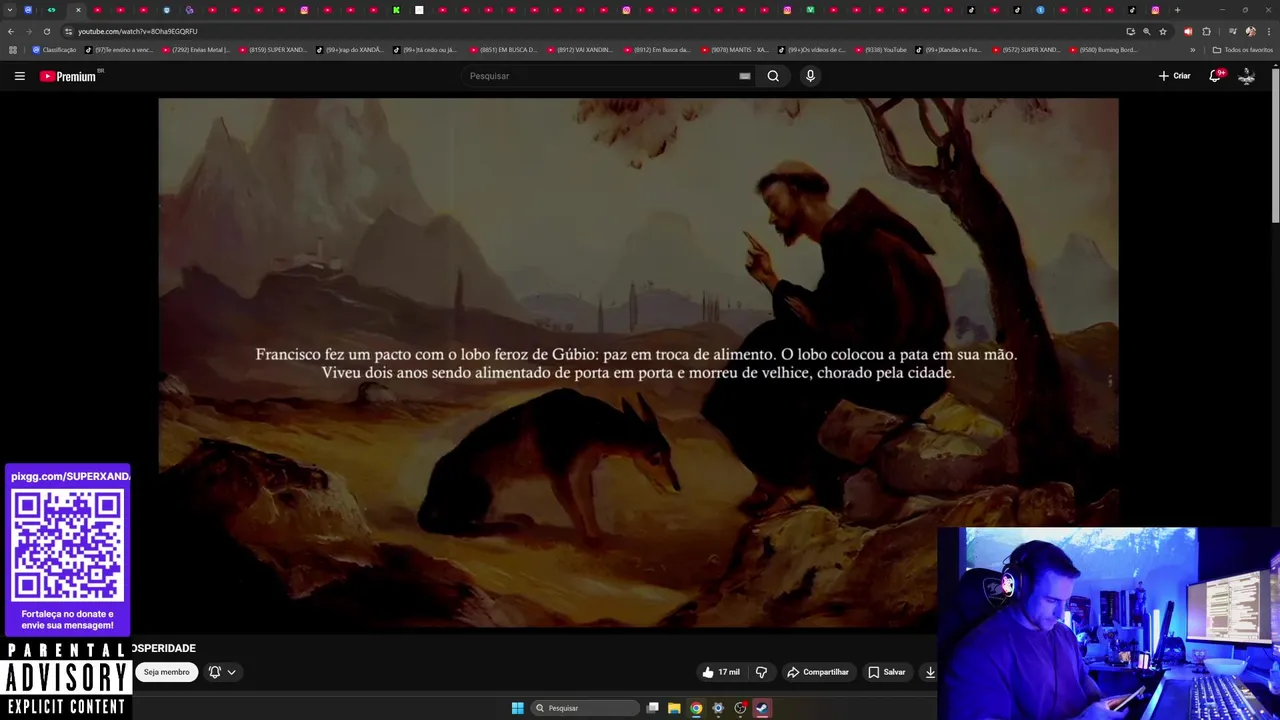This screenshot has width=1280, height=720.
Task: Open '(7292) Enéas Metal' bookmark
Action: (x=195, y=50)
